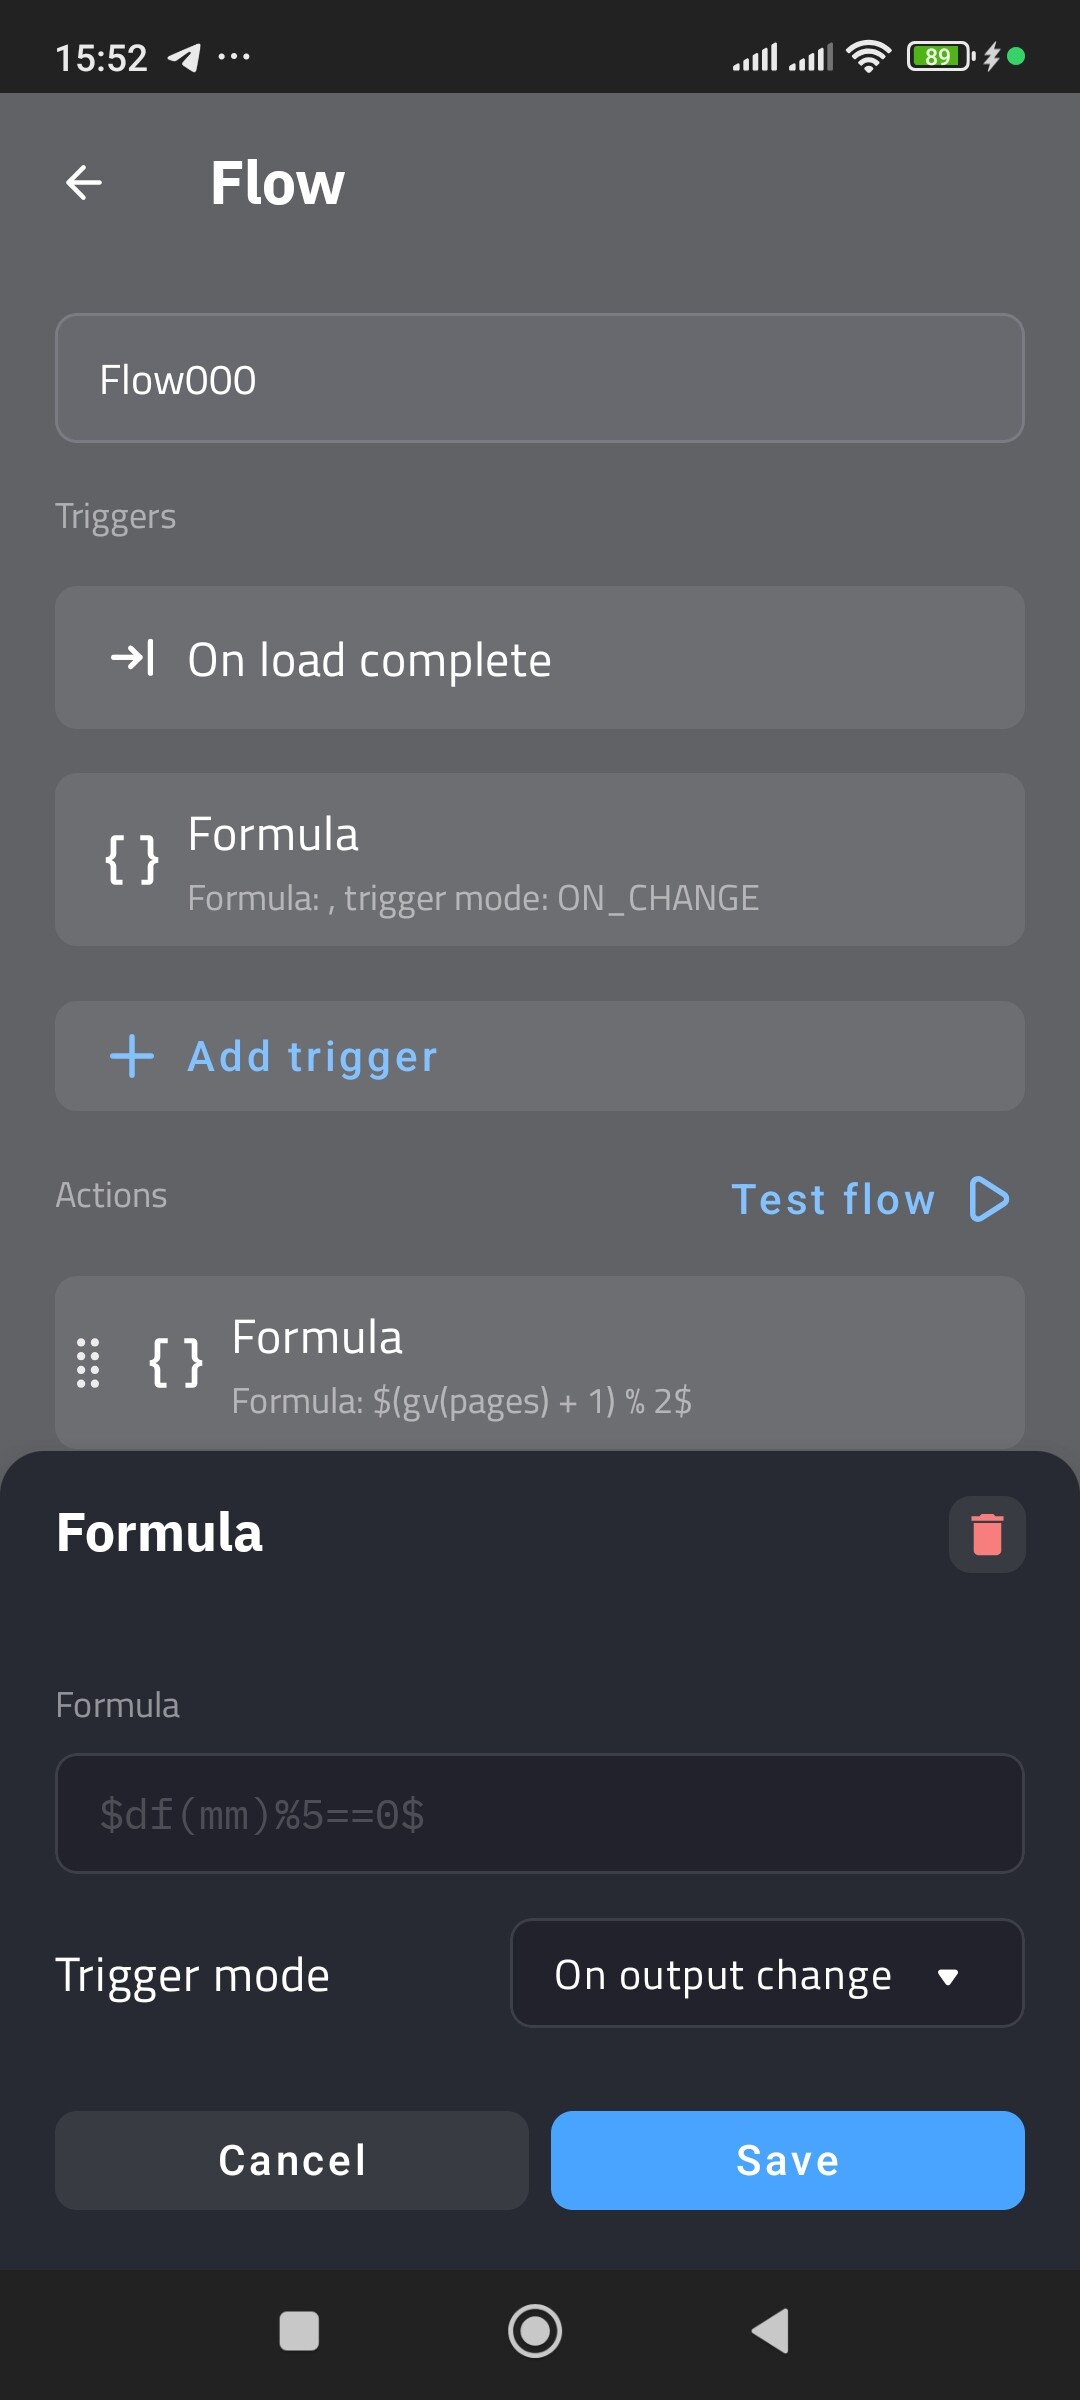Click the dropdown arrow beside On output change
The width and height of the screenshot is (1080, 2400).
(948, 1976)
